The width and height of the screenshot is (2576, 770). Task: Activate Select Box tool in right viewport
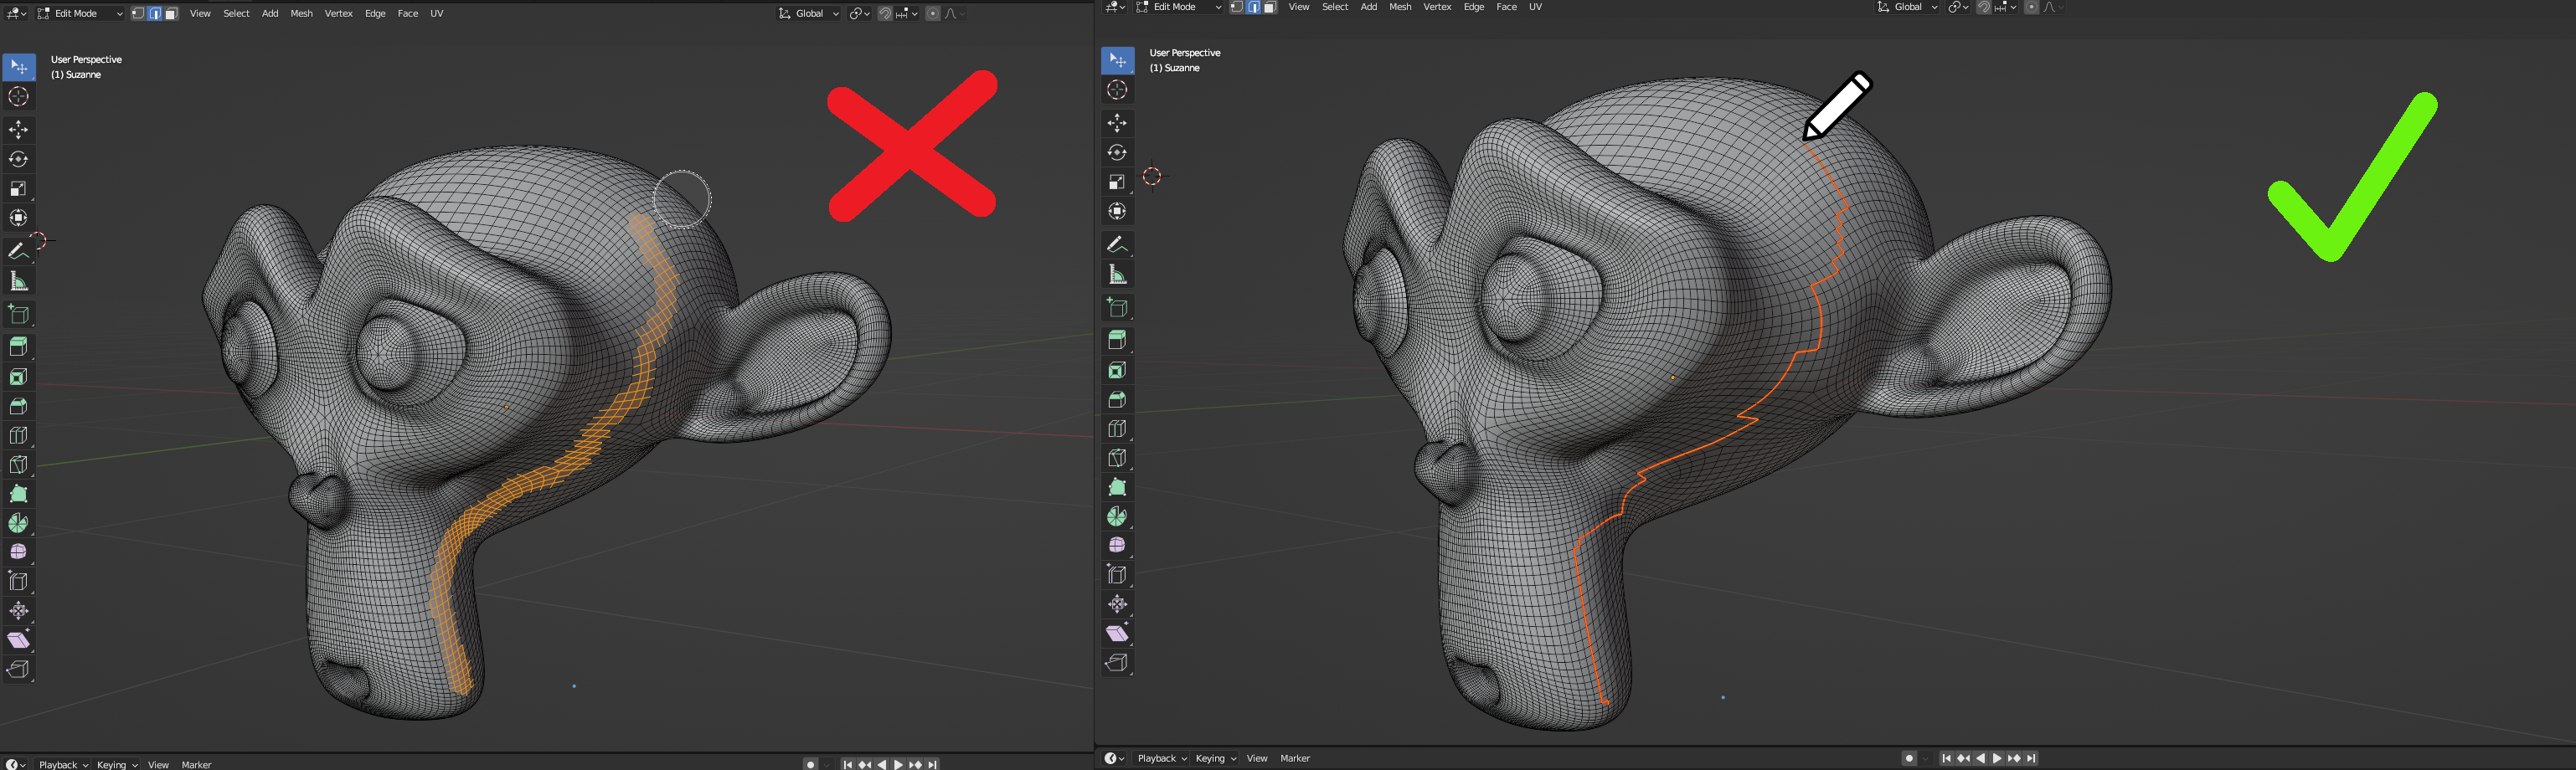pyautogui.click(x=1118, y=61)
